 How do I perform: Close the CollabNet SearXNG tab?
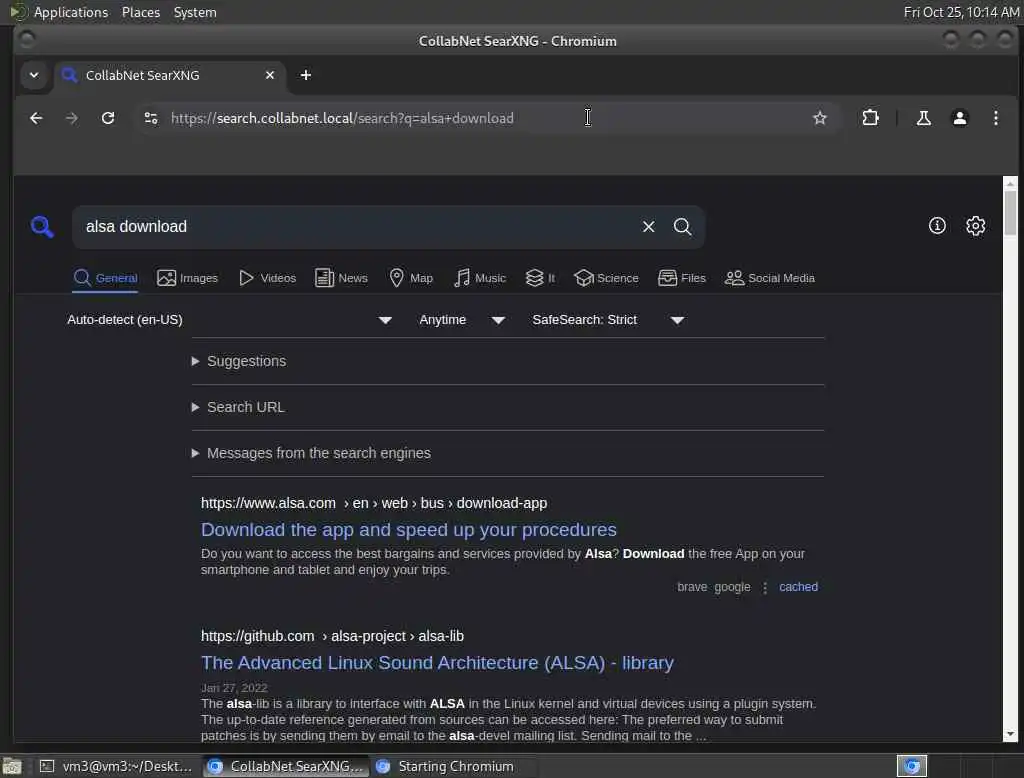270,75
